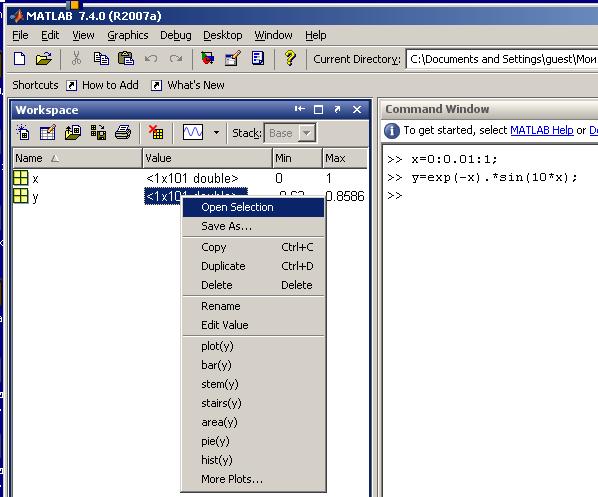The width and height of the screenshot is (598, 497).
Task: Click the yellow Help question mark icon
Action: point(290,59)
